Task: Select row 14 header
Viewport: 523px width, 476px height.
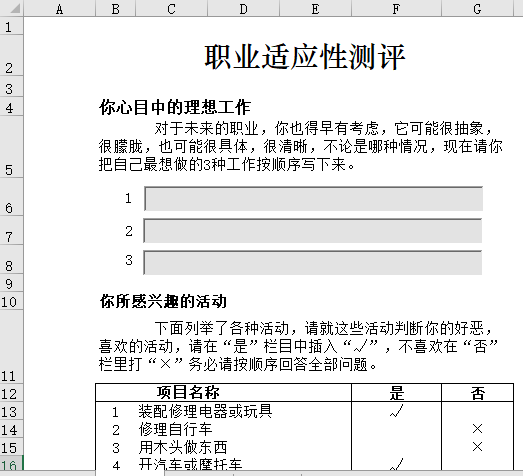Action: pyautogui.click(x=12, y=429)
